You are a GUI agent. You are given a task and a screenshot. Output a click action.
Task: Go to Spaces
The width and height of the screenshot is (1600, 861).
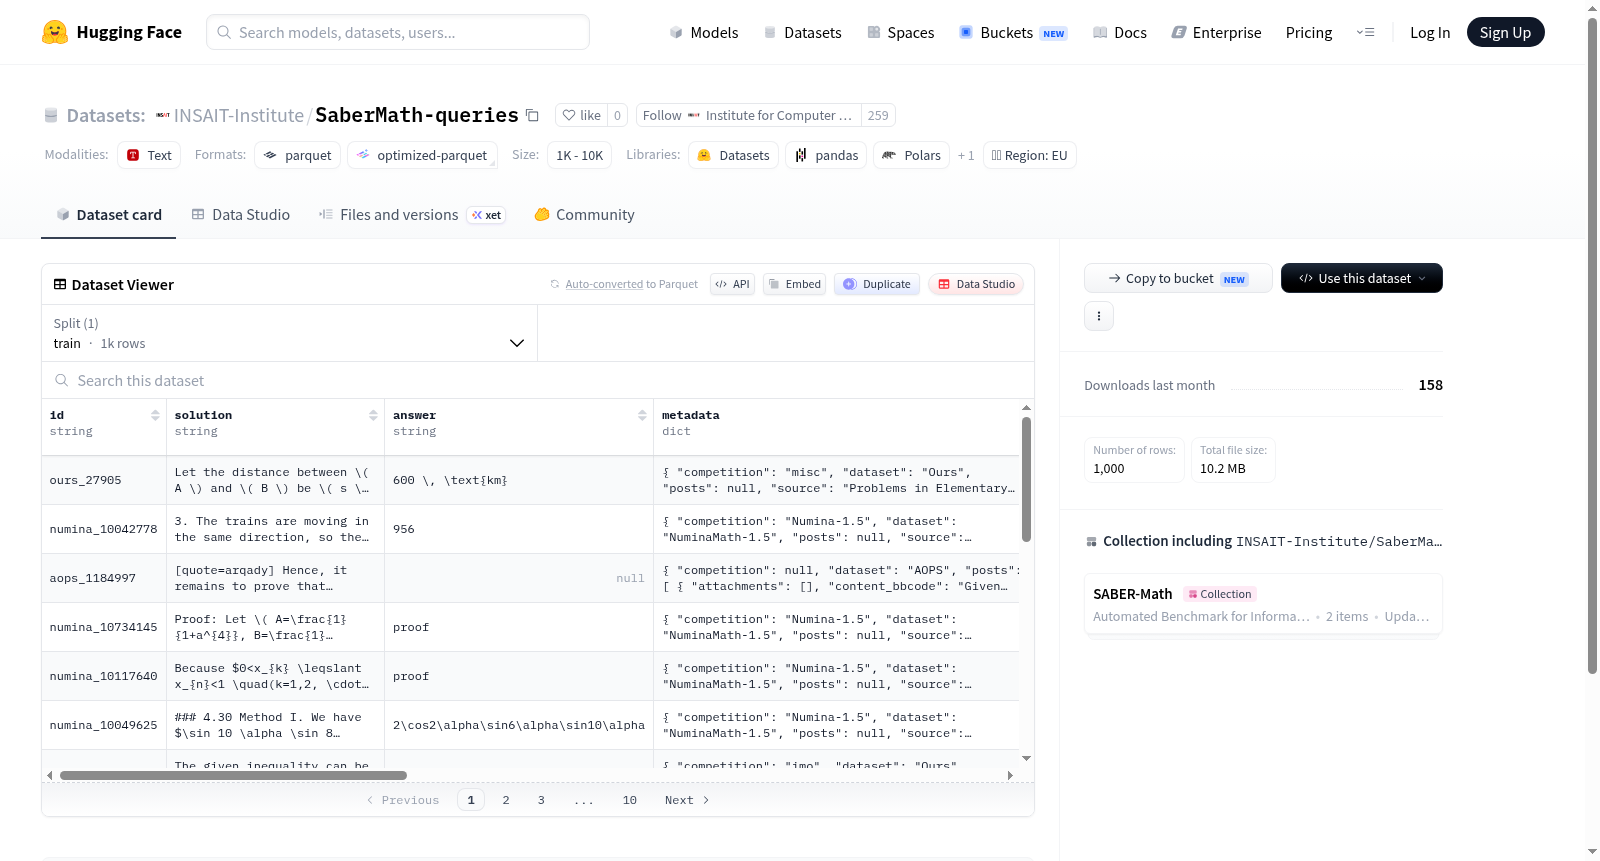(901, 32)
